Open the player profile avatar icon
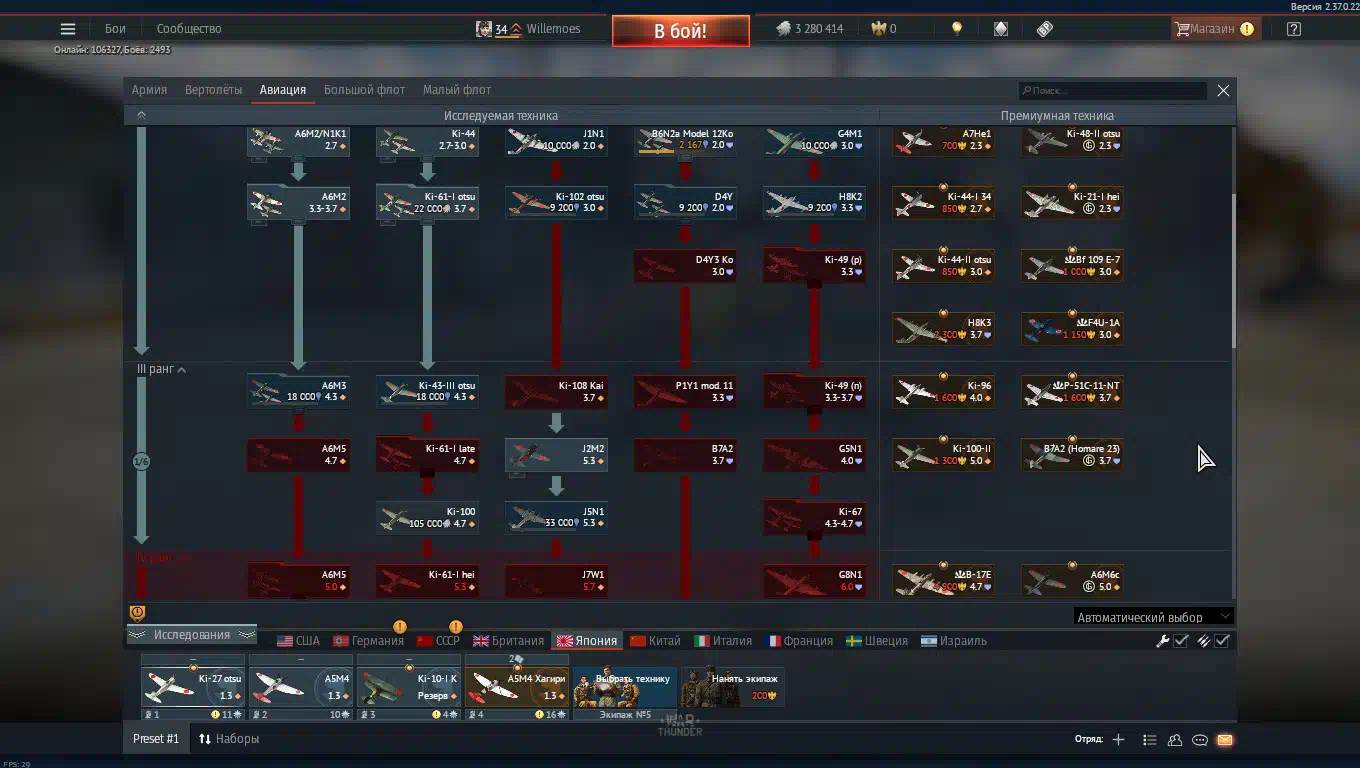Viewport: 1360px width, 768px height. point(484,29)
